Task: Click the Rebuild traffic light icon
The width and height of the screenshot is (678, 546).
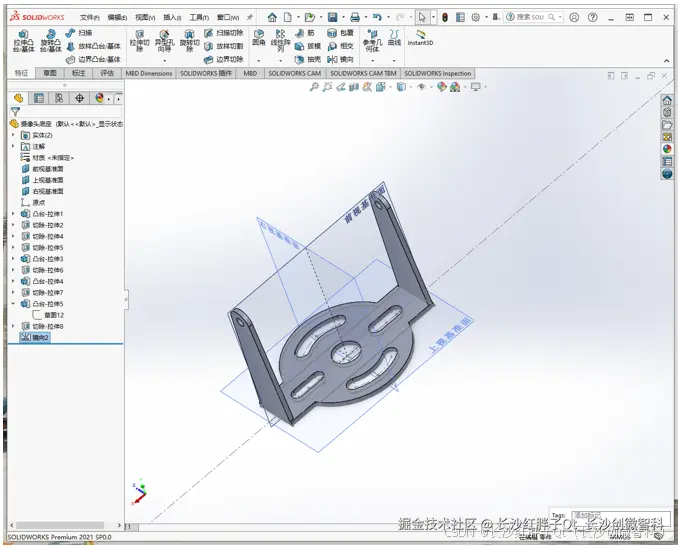Action: click(x=445, y=17)
